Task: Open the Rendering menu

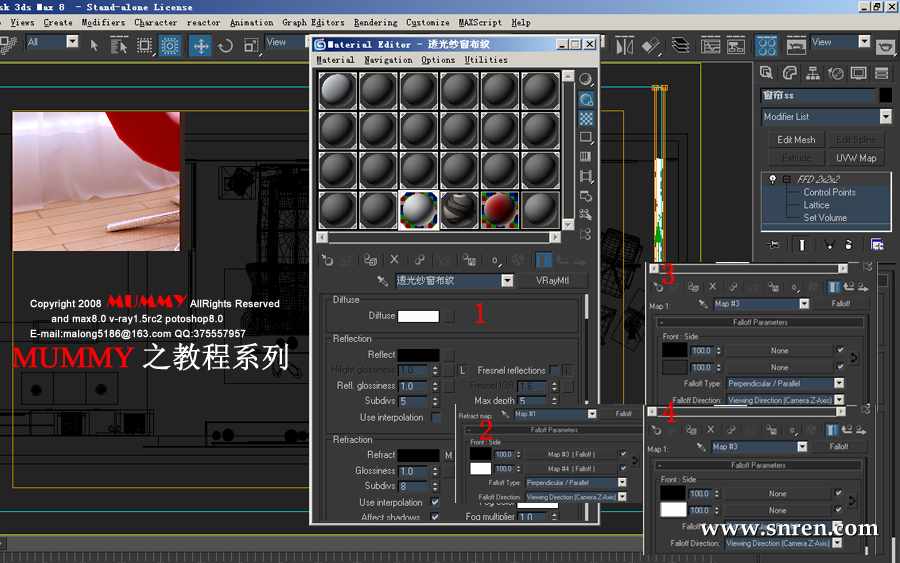Action: click(375, 22)
